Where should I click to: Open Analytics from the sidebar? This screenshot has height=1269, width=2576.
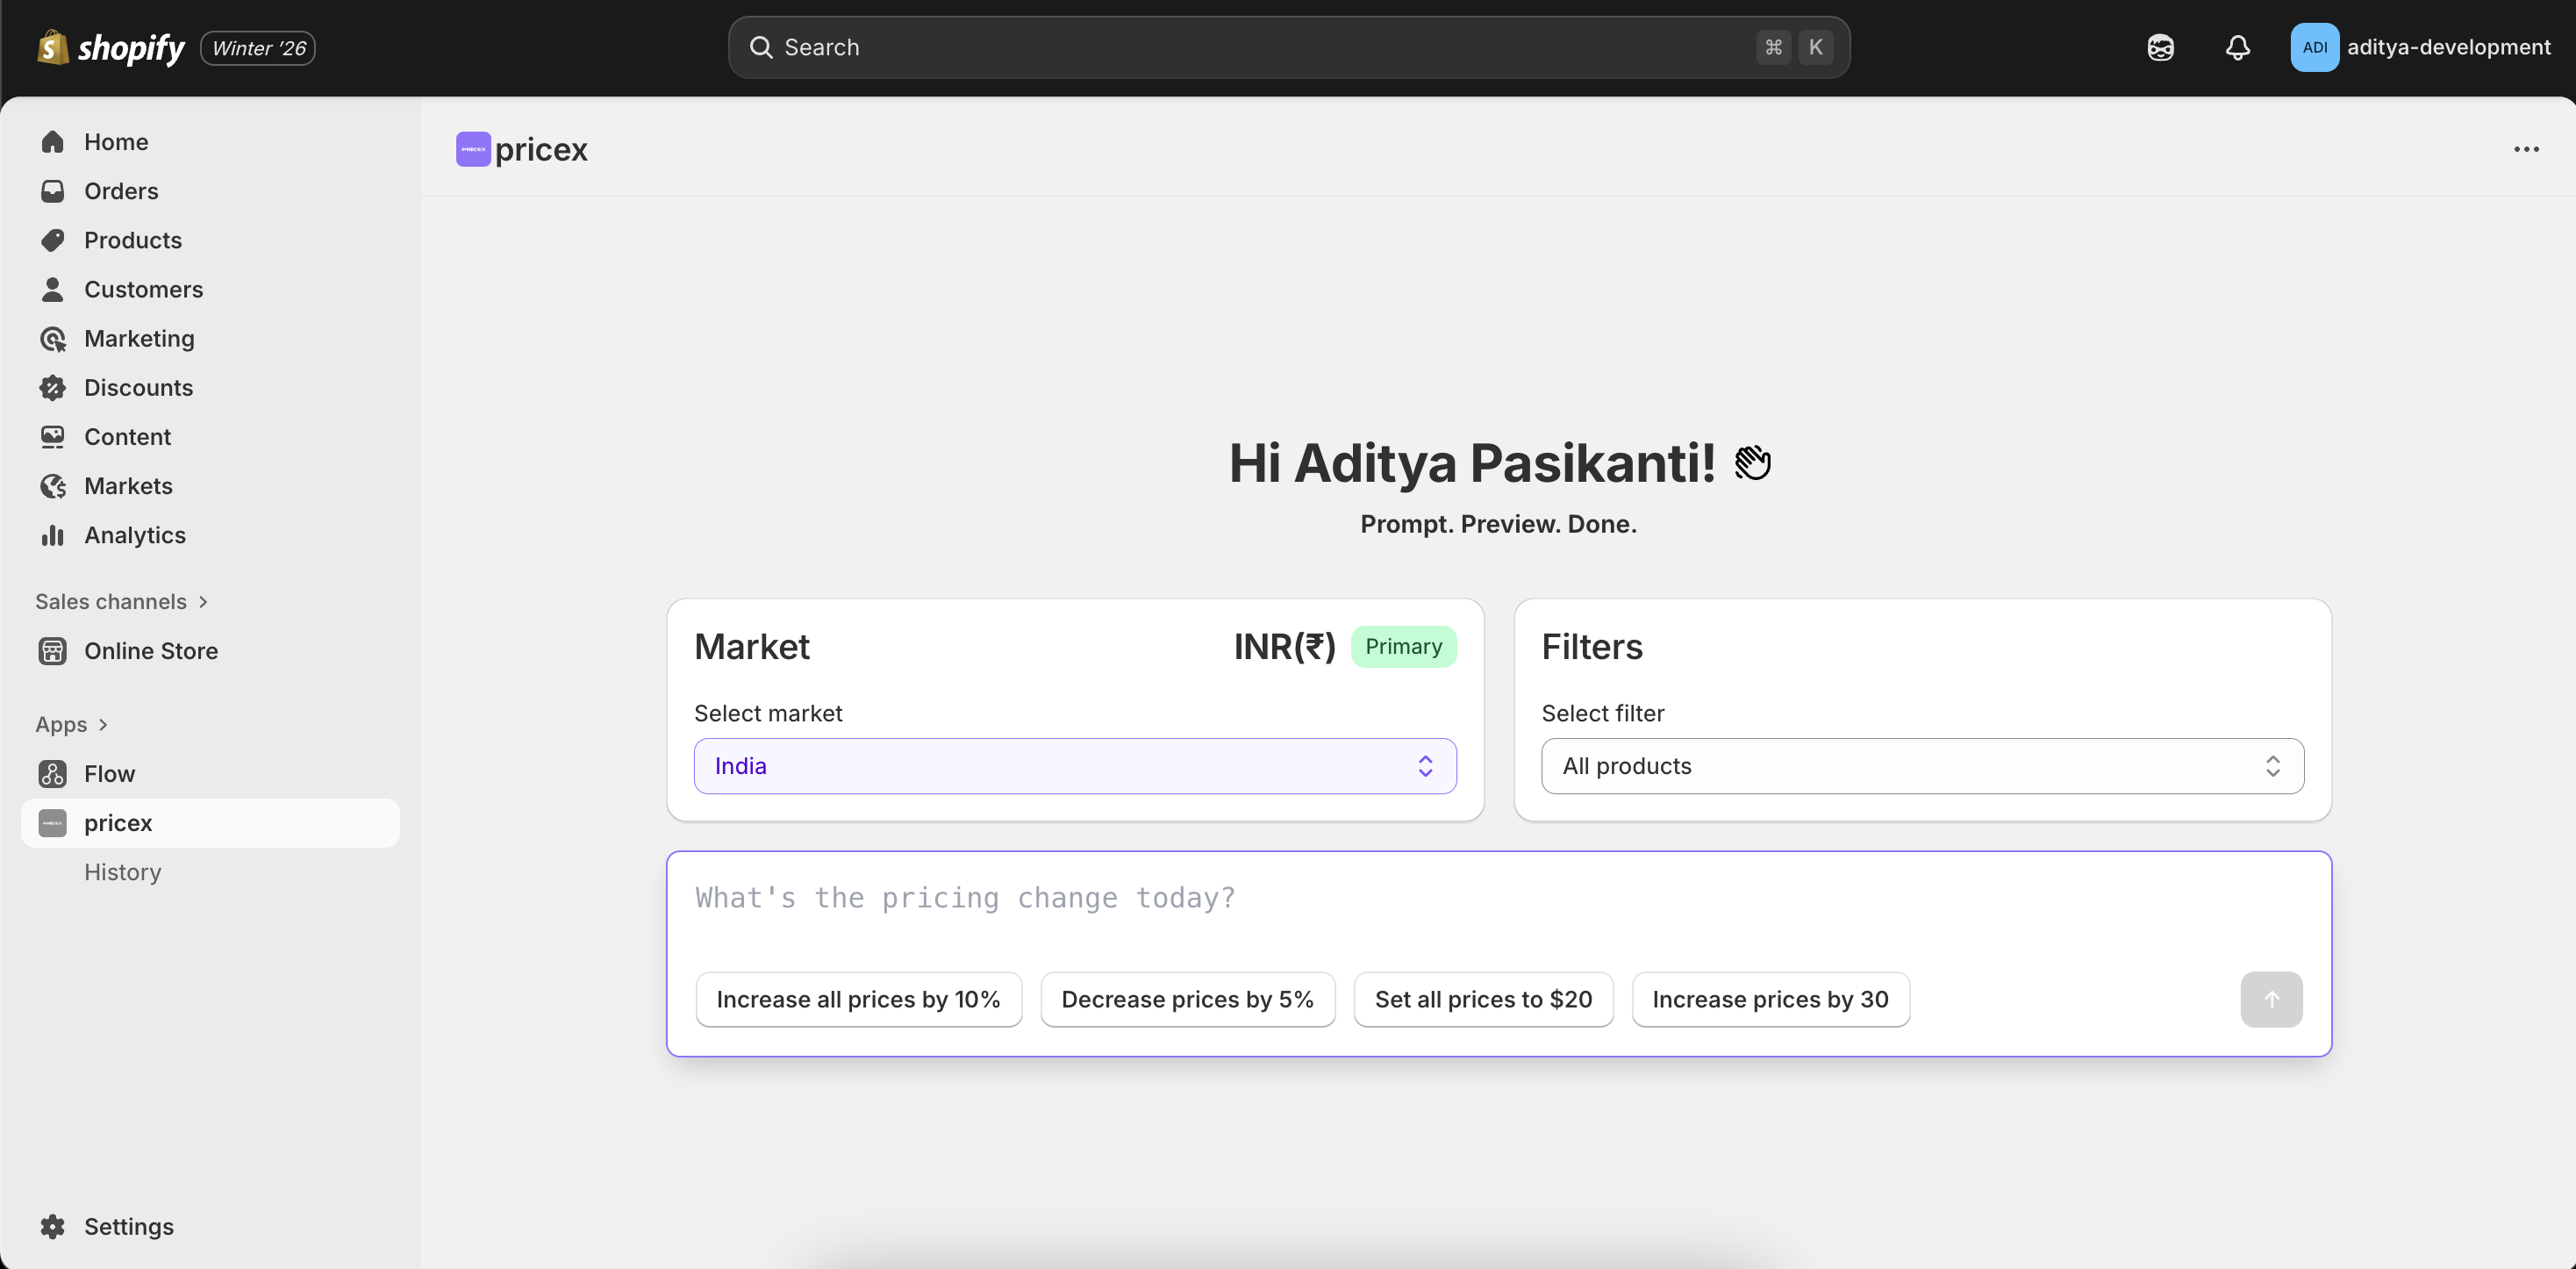(x=134, y=535)
